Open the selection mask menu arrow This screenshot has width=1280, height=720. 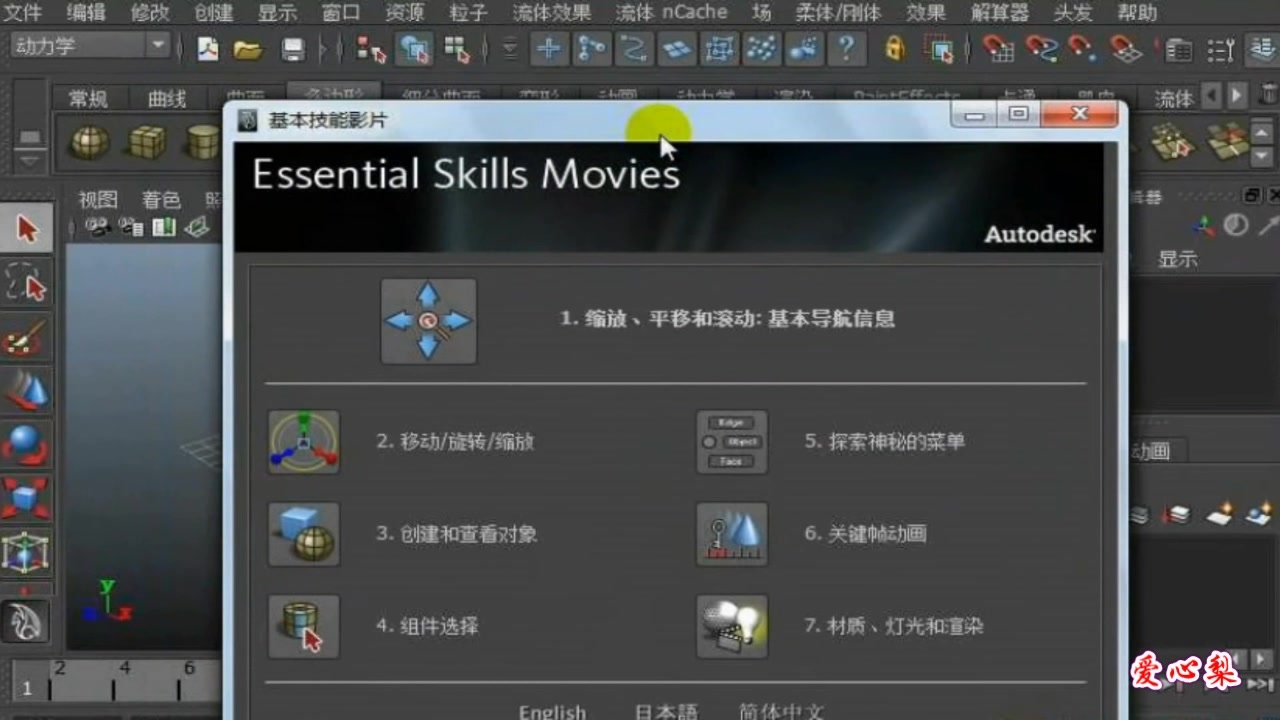click(x=510, y=49)
